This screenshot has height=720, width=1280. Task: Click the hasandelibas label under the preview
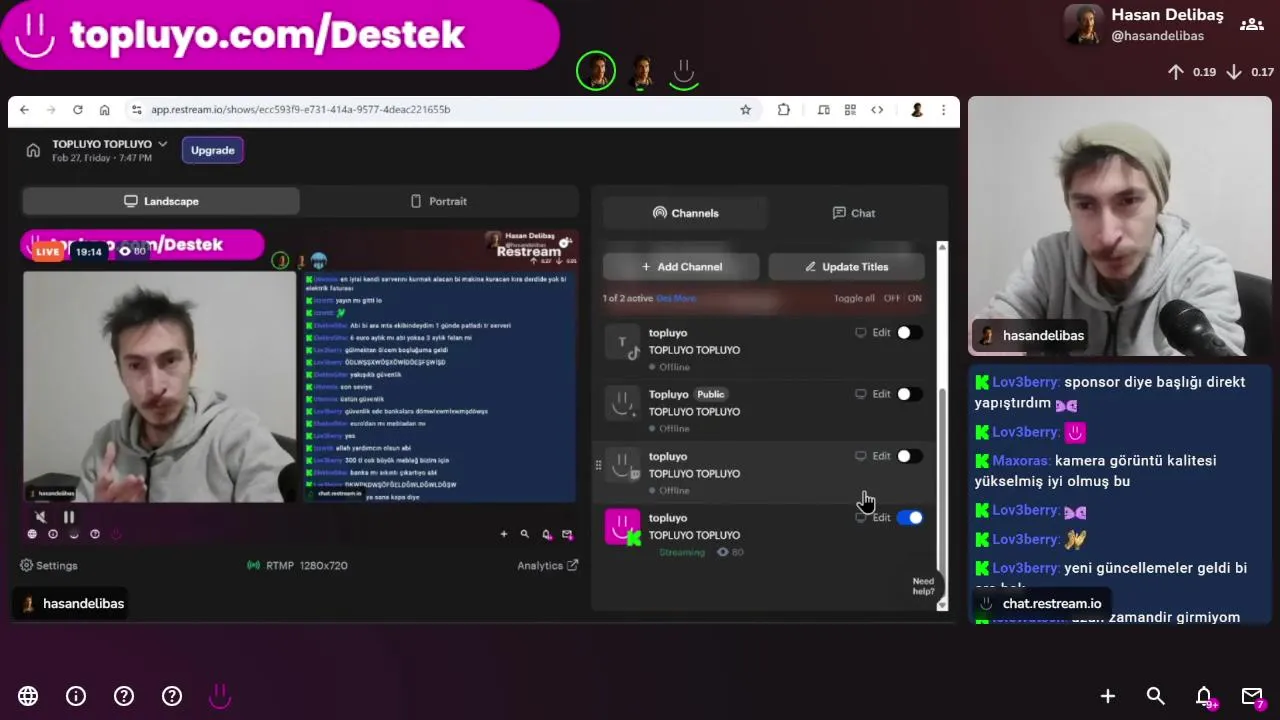tap(73, 603)
